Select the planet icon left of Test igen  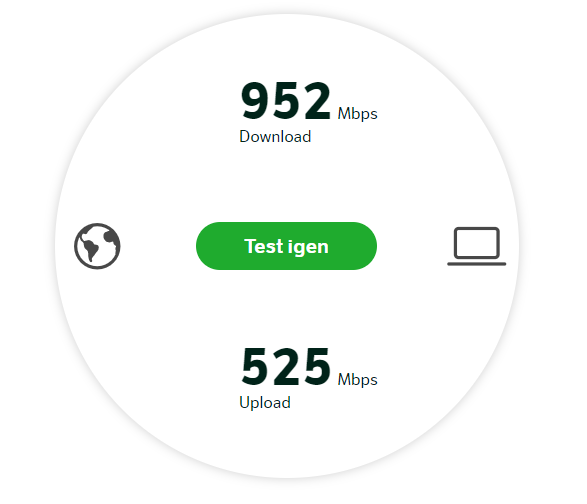point(97,246)
